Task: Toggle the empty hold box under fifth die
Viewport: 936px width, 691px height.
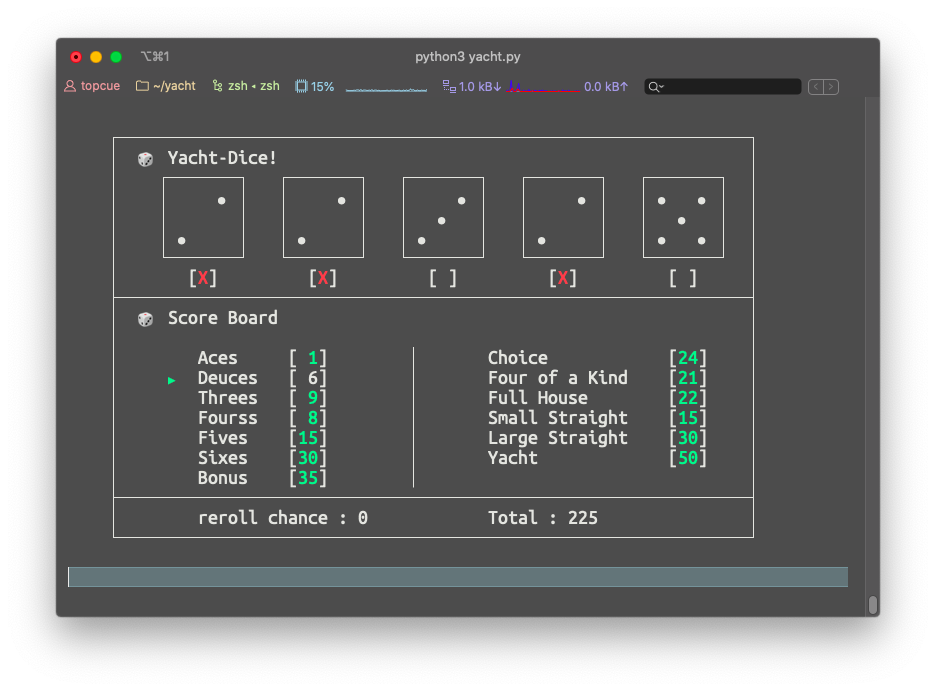Action: tap(683, 278)
